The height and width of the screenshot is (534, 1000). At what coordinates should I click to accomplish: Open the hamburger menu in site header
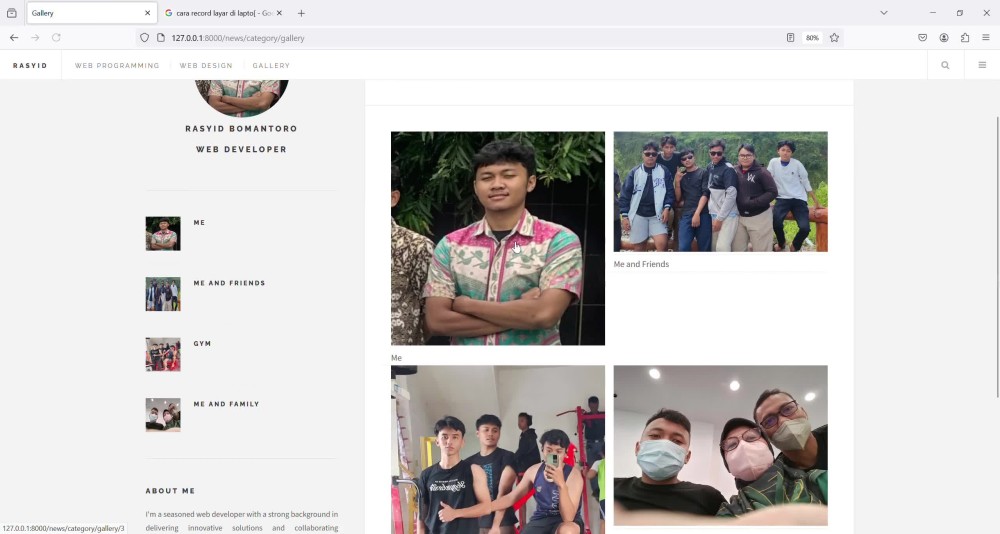coord(982,65)
